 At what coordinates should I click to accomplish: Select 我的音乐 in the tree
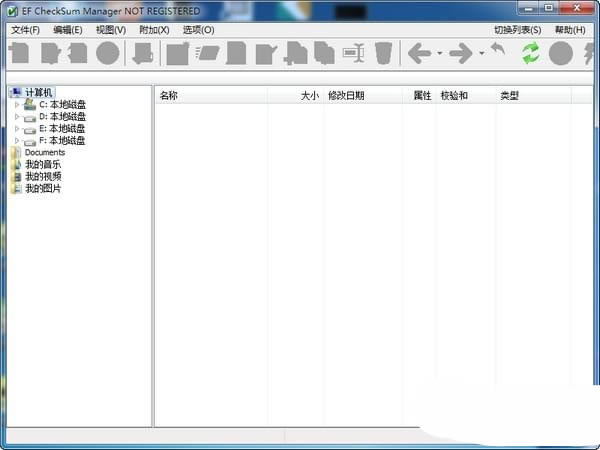pos(43,165)
